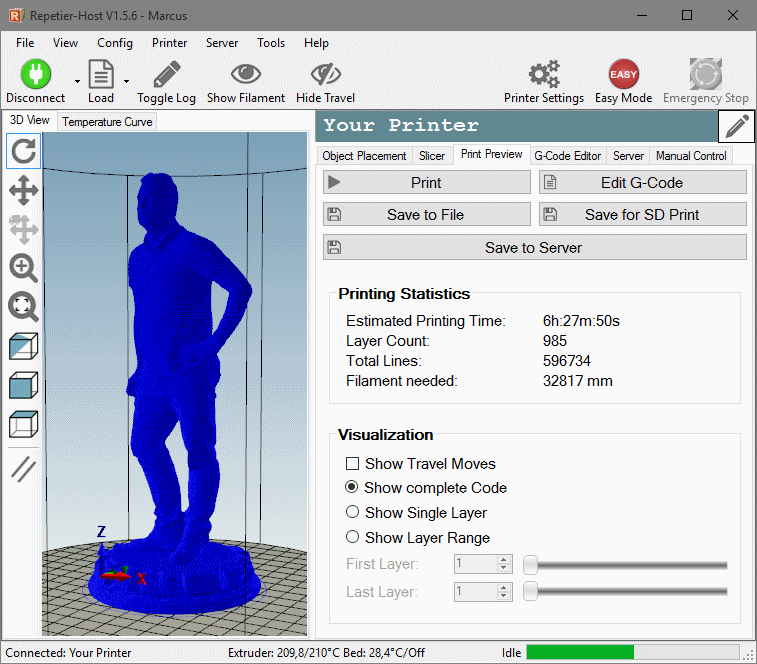Image resolution: width=757 pixels, height=664 pixels.
Task: Click the Show Filament eye icon
Action: click(246, 74)
